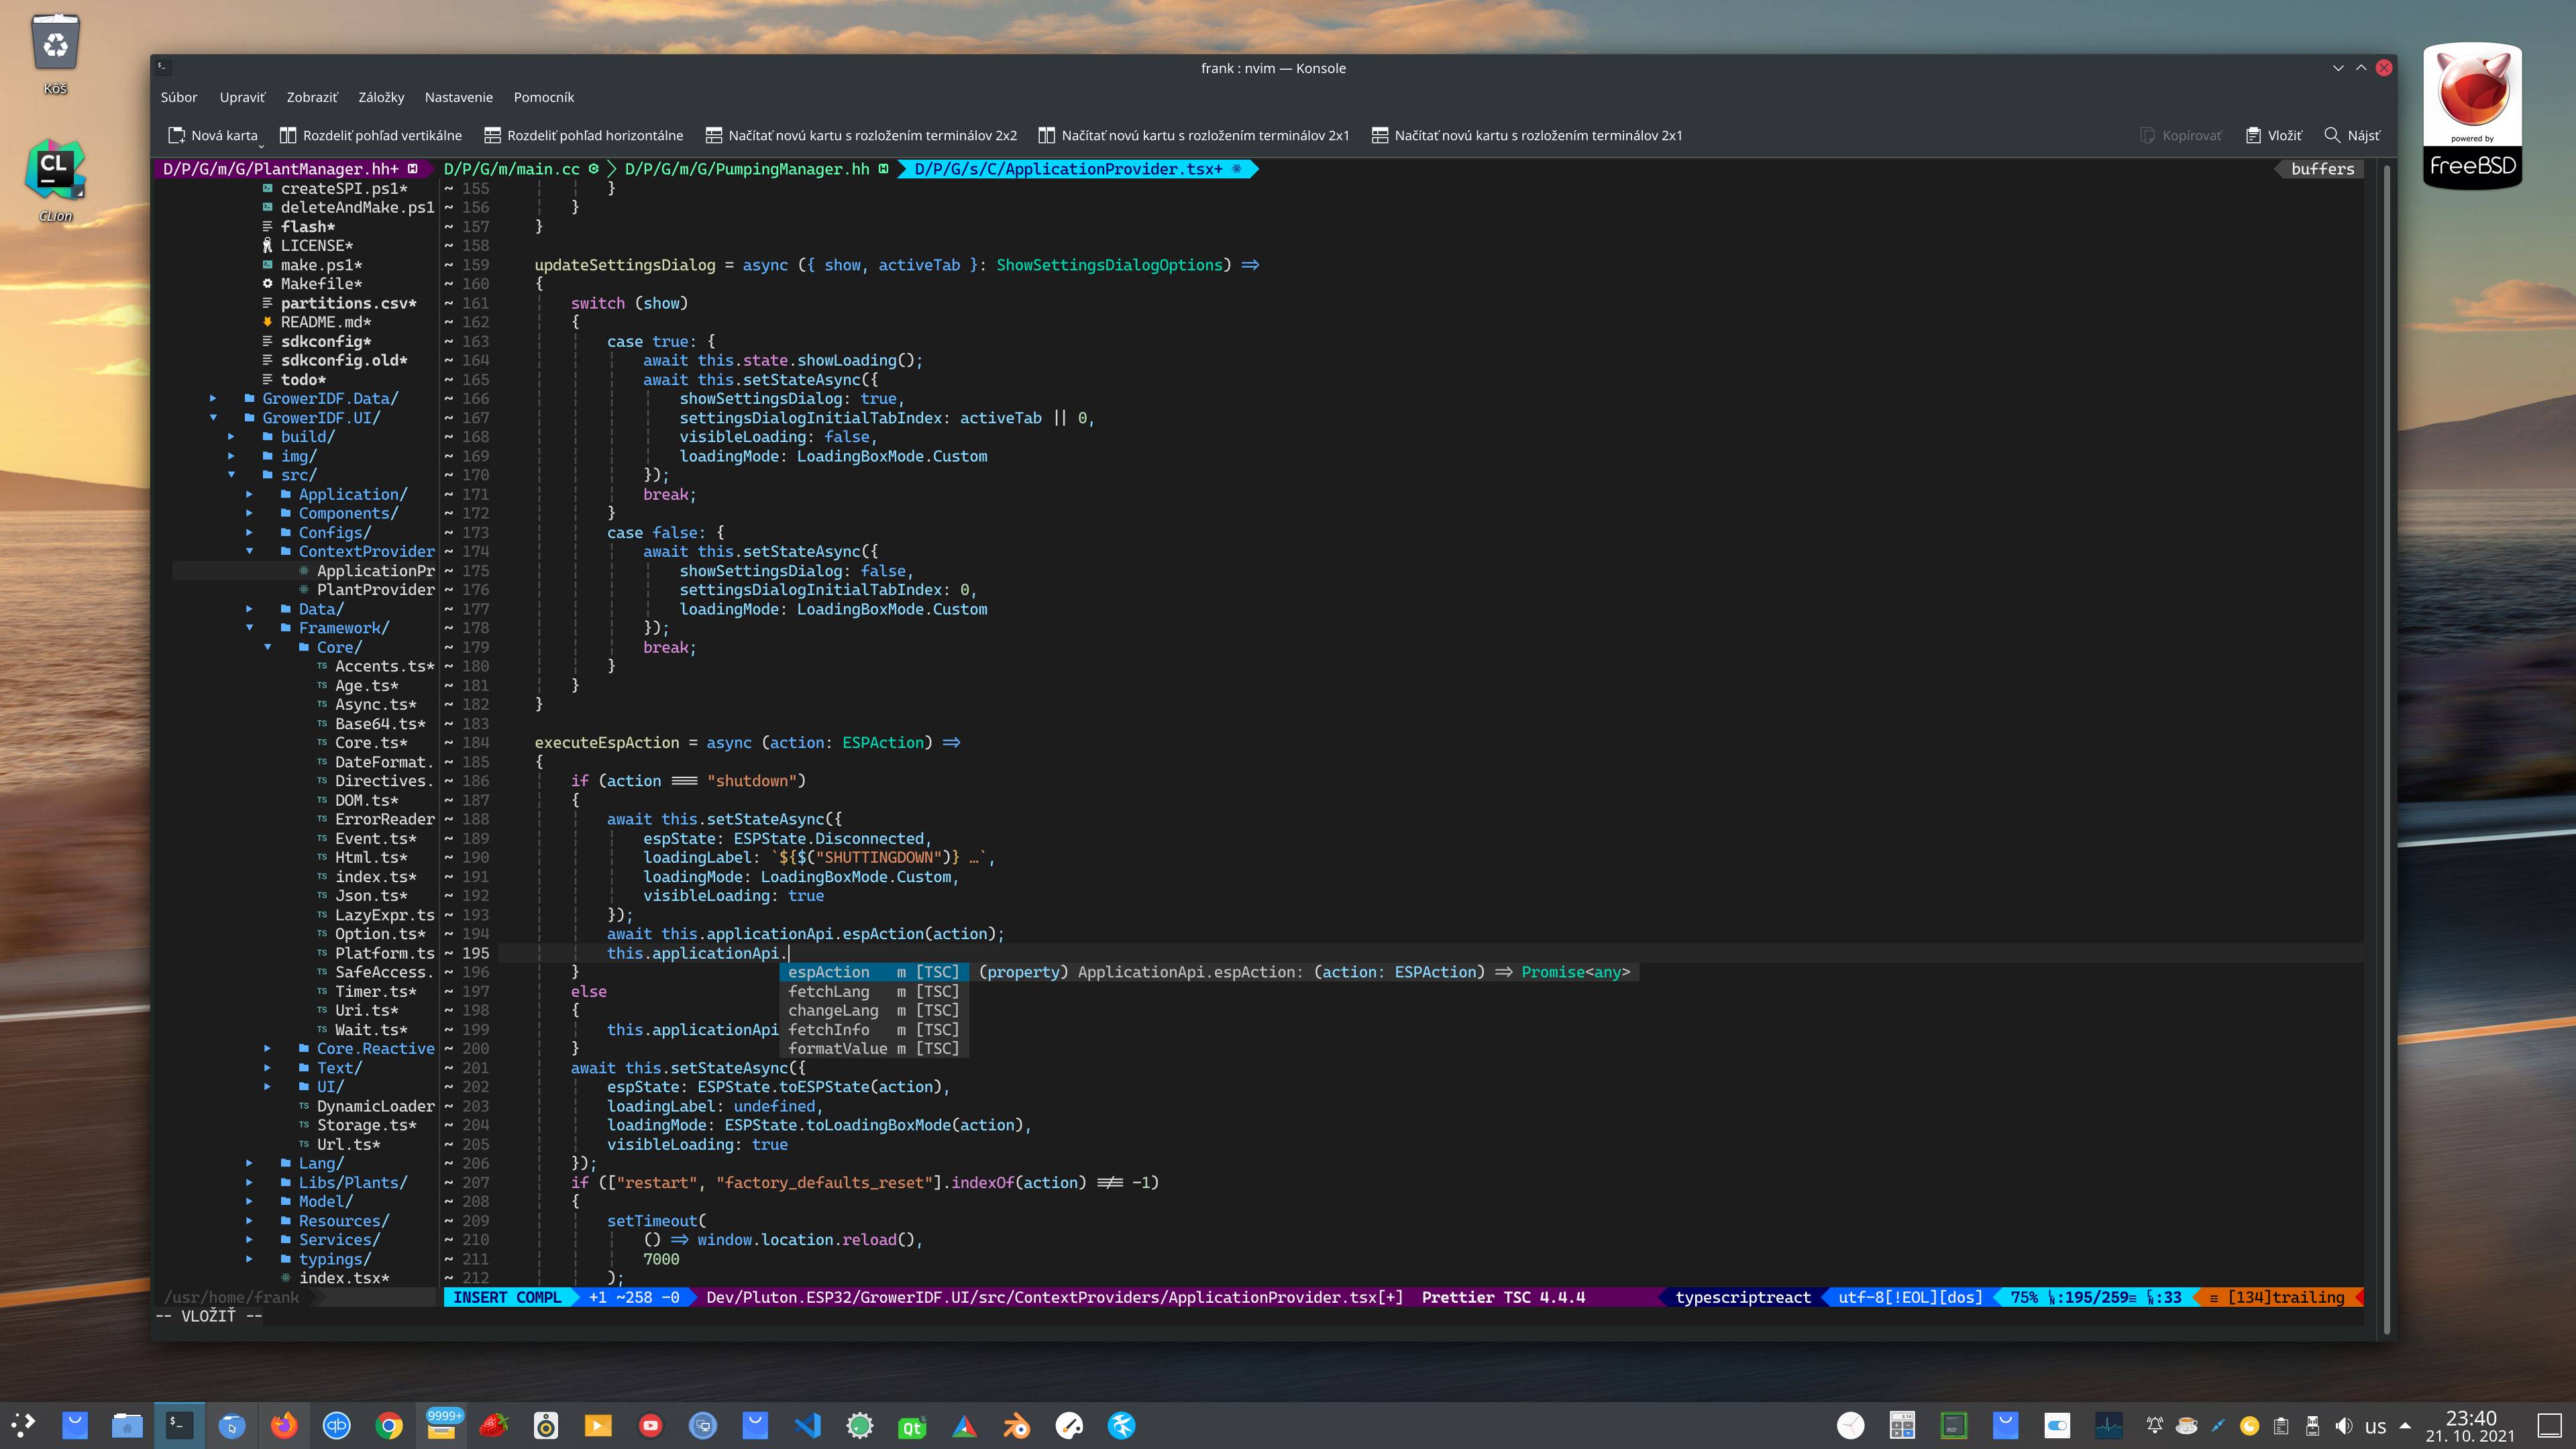Expand the build folder arrow
The height and width of the screenshot is (1449, 2576).
point(231,436)
